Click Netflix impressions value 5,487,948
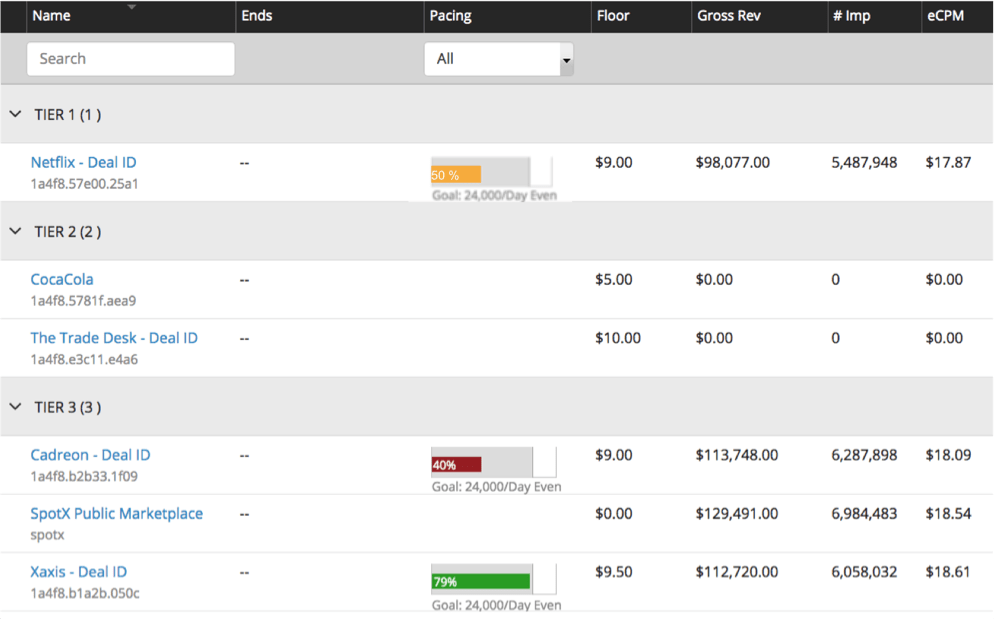 coord(864,163)
